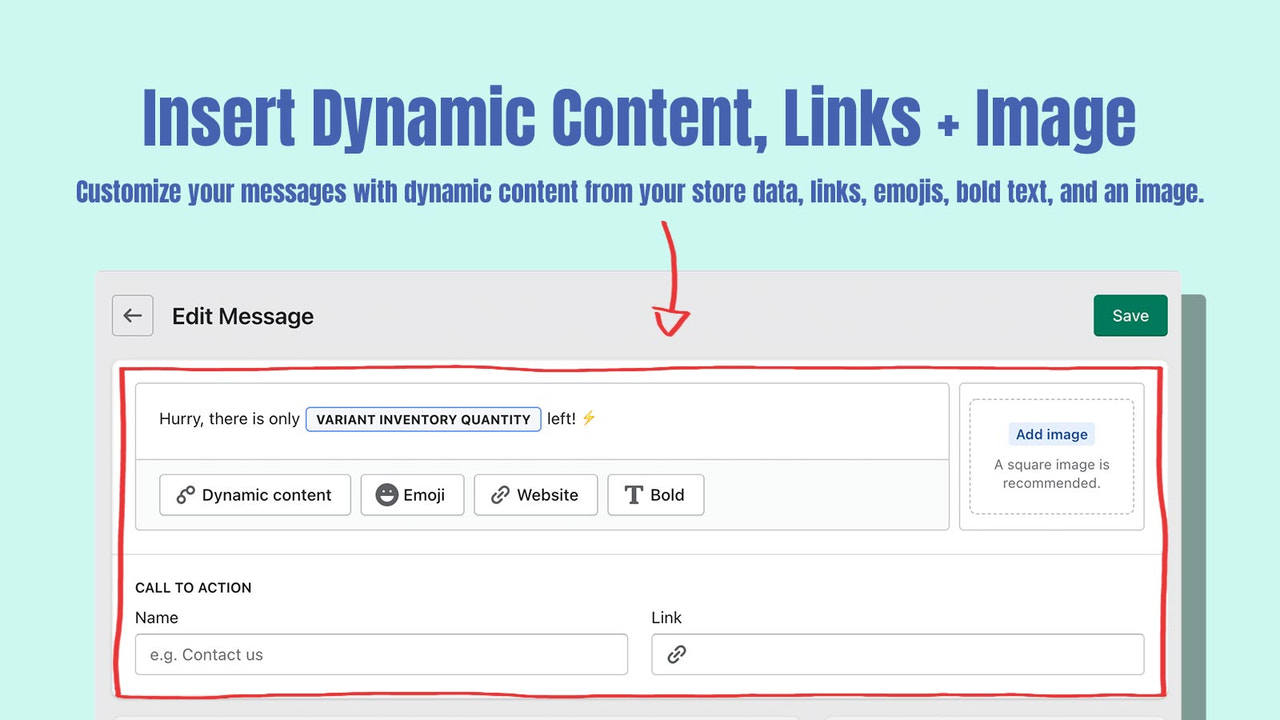Toggle the Bold text option
The width and height of the screenshot is (1280, 720).
click(656, 494)
